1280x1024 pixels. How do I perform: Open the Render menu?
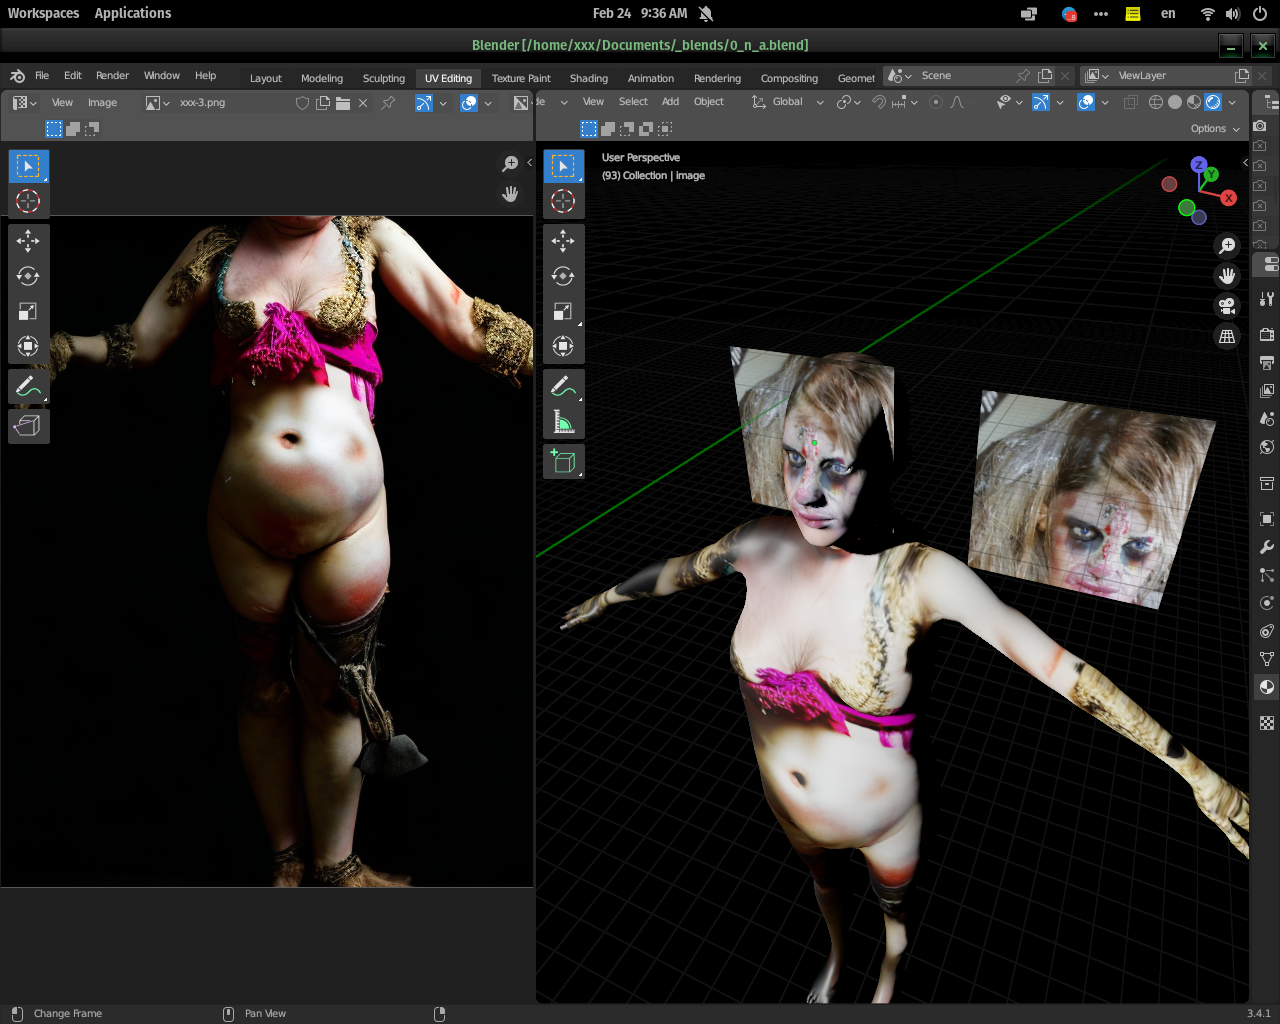coord(112,76)
